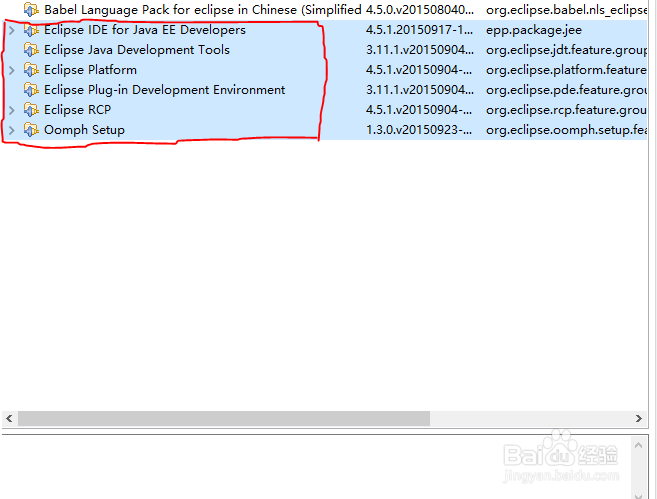Viewport: 657px width, 499px height.
Task: Click the Plug-in Development Environment version 3.11.1.v20150904 cell
Action: point(420,90)
